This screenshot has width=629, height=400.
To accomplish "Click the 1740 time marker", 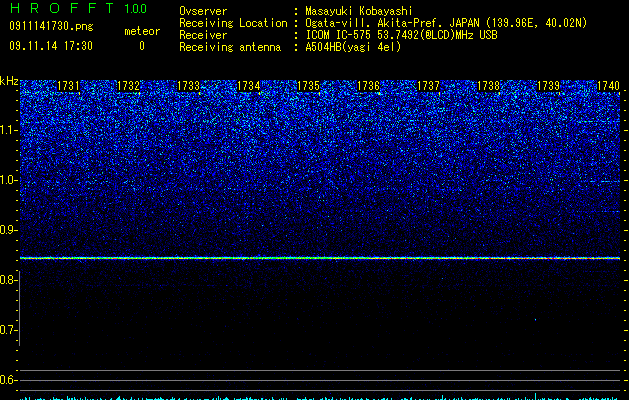I will point(609,86).
